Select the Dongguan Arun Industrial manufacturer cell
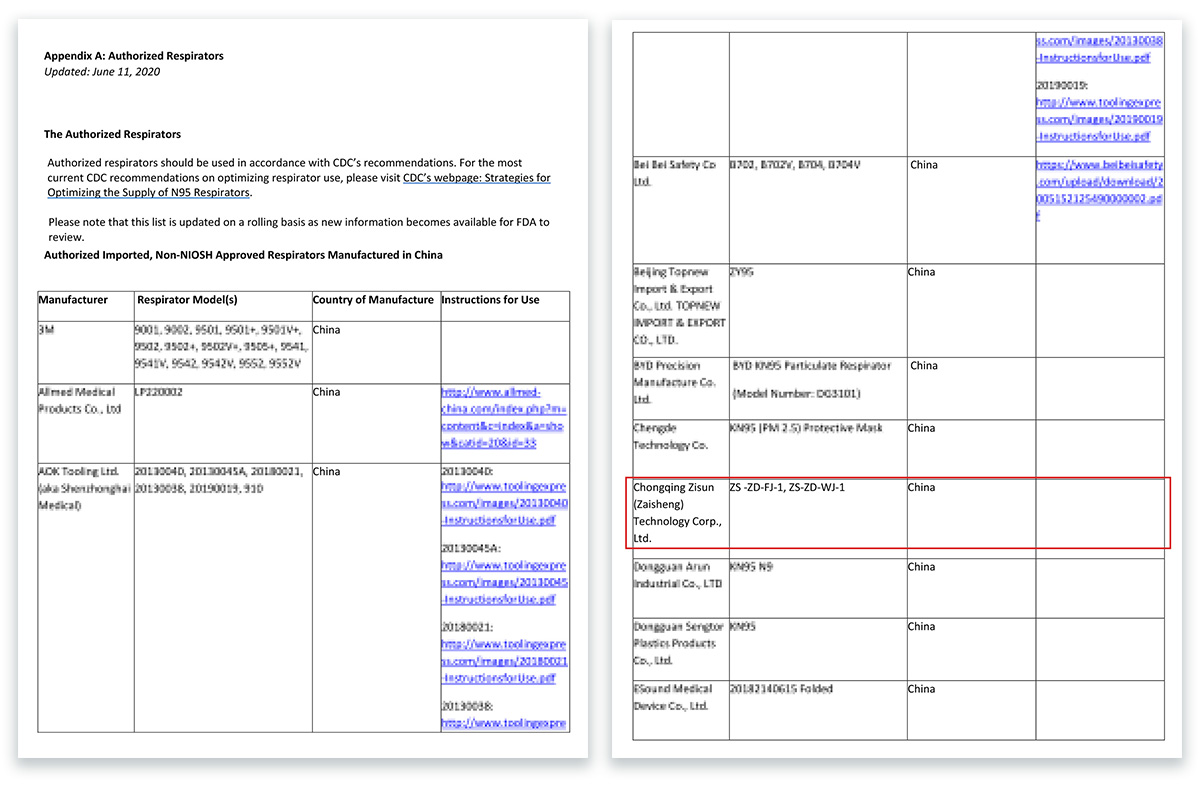The image size is (1200, 800). pyautogui.click(x=678, y=574)
